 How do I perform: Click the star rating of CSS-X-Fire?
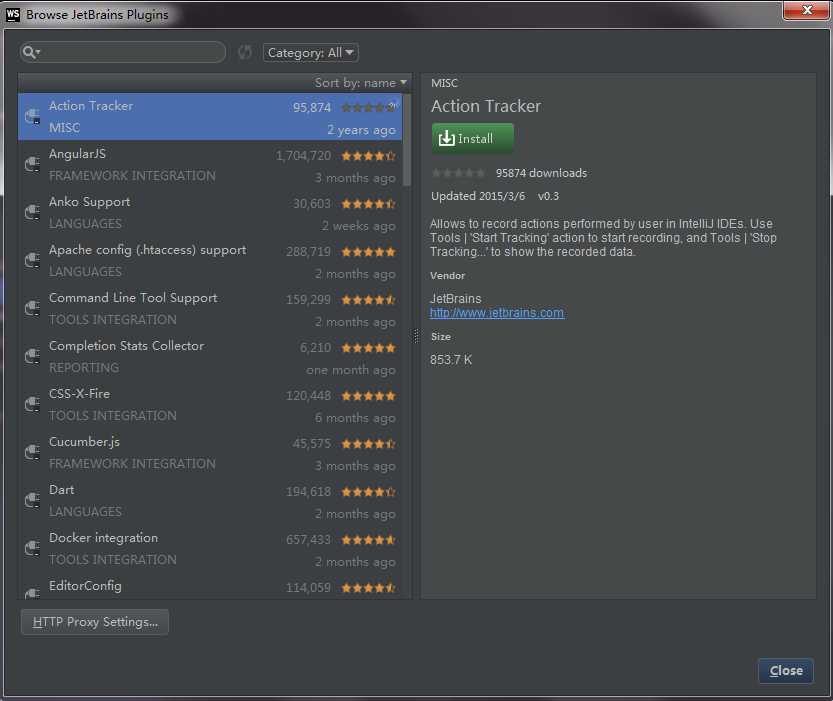(x=368, y=396)
